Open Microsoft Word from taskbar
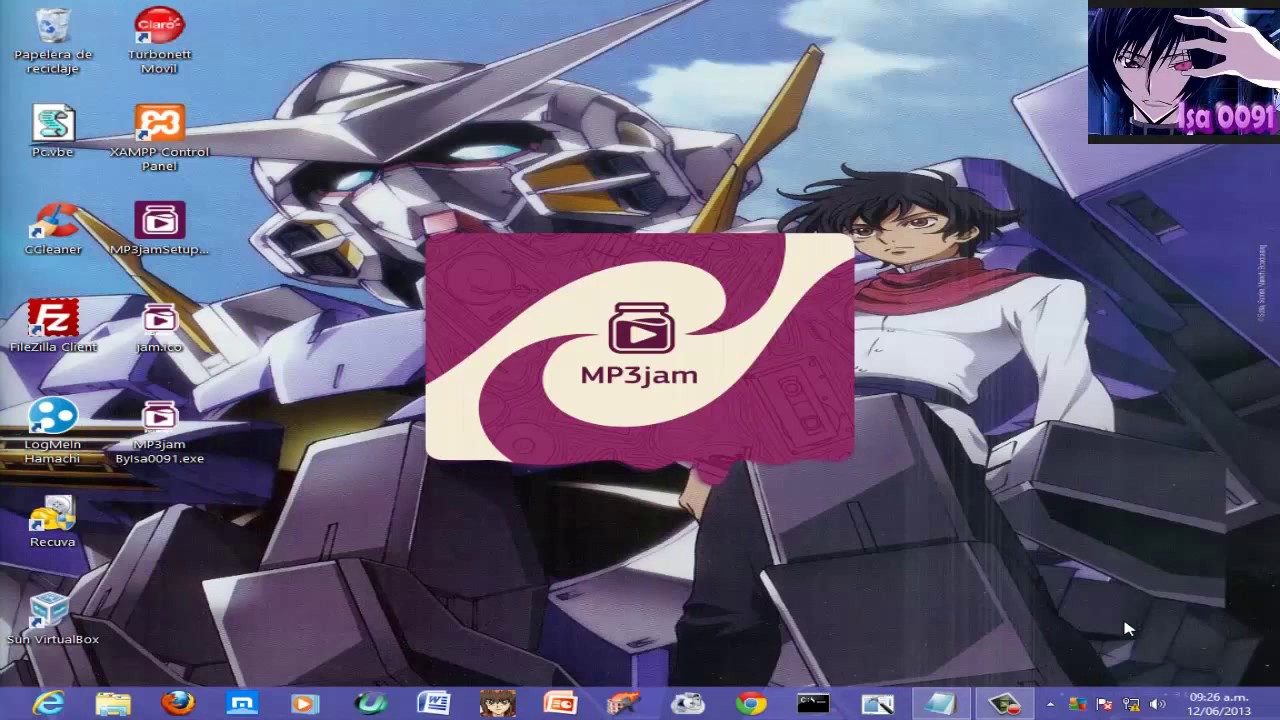Image resolution: width=1280 pixels, height=720 pixels. coord(433,704)
